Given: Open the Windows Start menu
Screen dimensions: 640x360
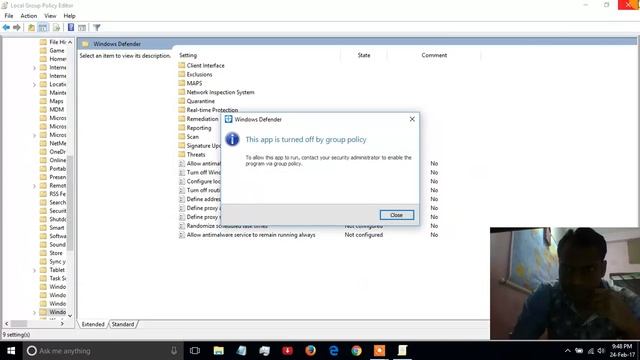Looking at the screenshot, I should pos(11,351).
